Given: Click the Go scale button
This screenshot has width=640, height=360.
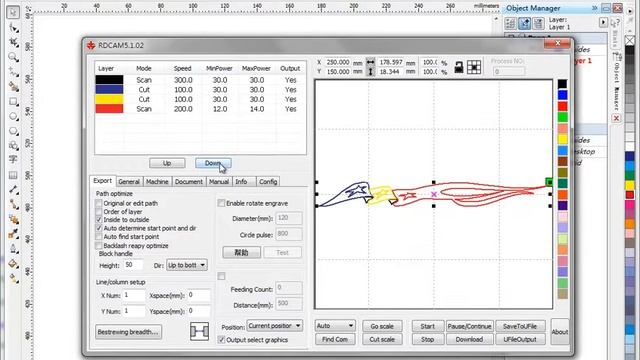Looking at the screenshot, I should (382, 326).
